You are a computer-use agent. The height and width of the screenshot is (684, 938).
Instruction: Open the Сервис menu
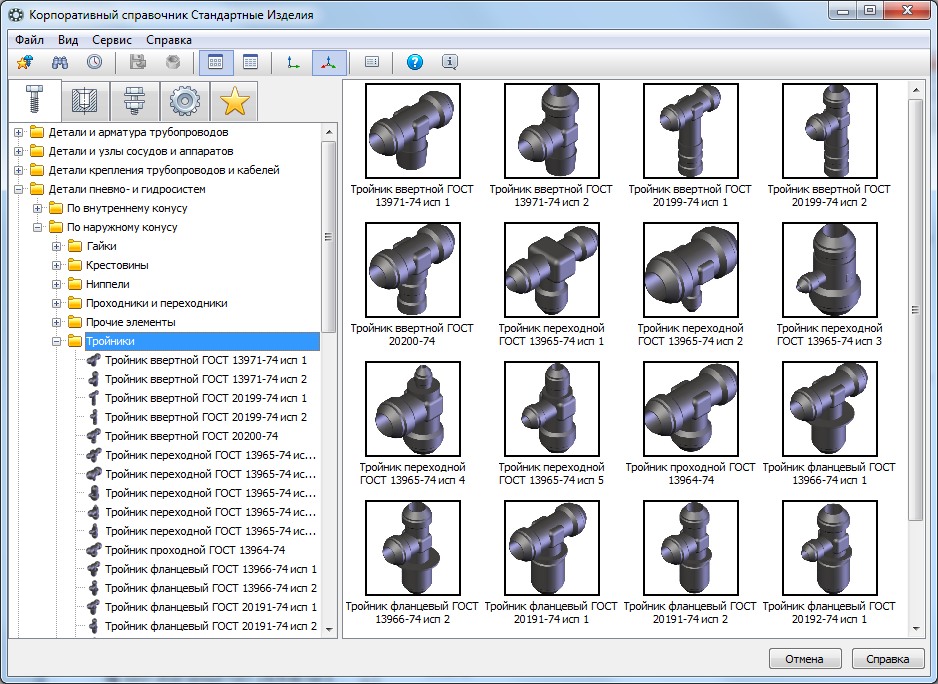(x=111, y=40)
